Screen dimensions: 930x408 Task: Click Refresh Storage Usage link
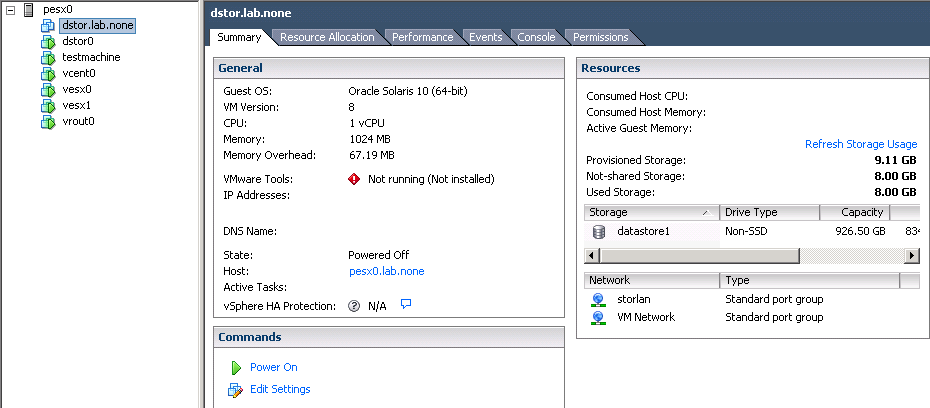point(861,144)
